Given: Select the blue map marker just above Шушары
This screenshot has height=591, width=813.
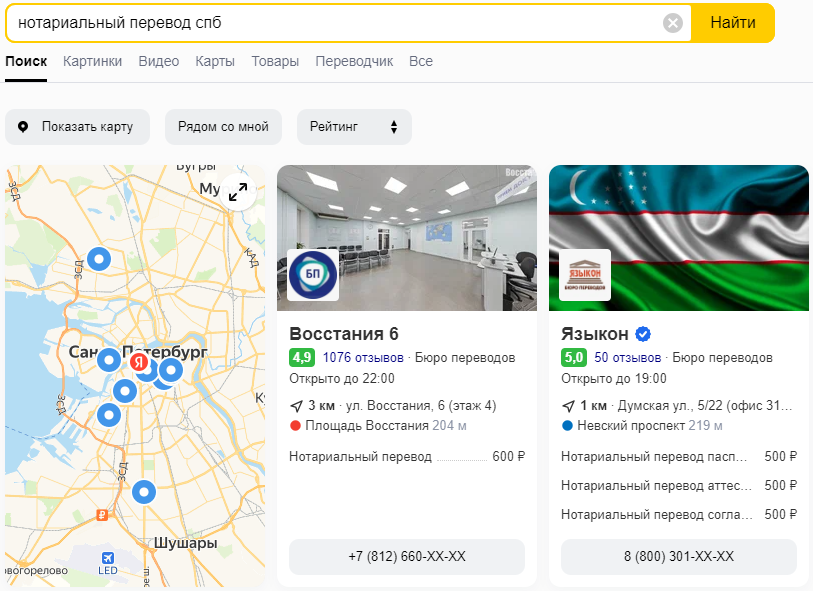Looking at the screenshot, I should pyautogui.click(x=144, y=492).
